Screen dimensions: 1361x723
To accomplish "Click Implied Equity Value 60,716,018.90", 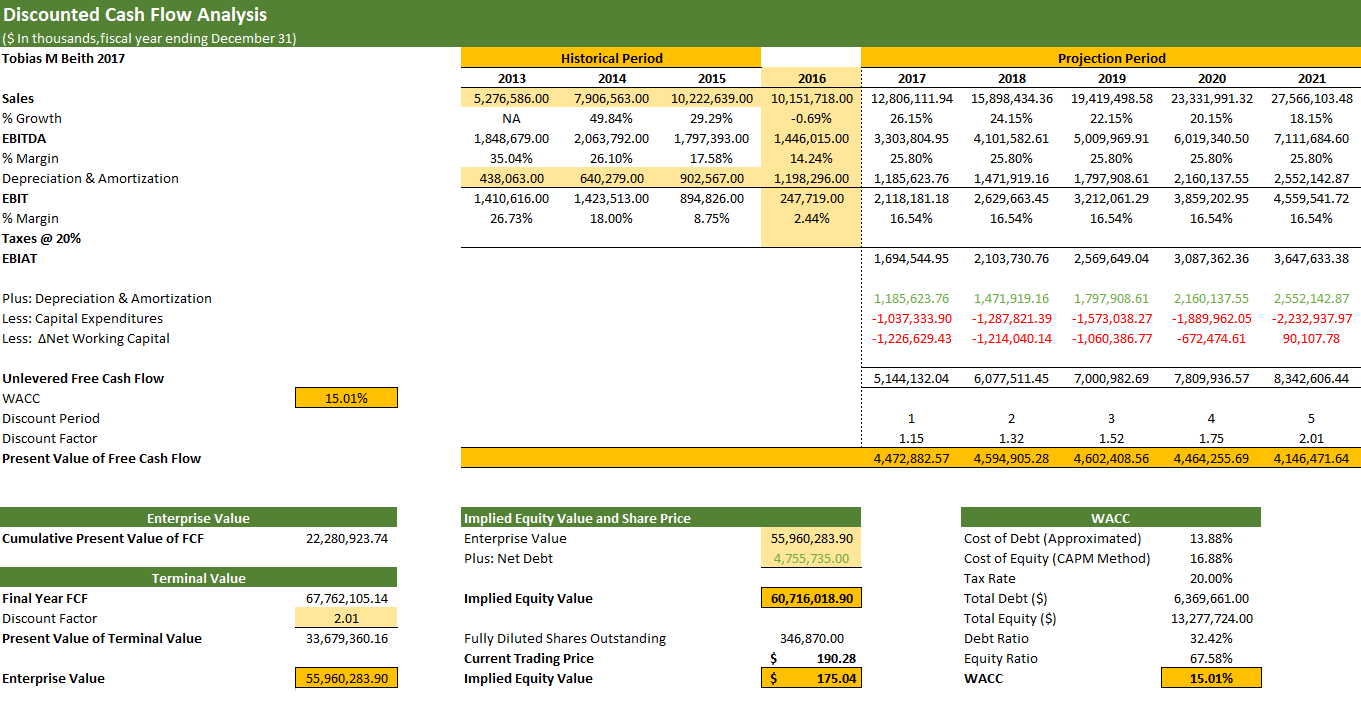I will 811,598.
